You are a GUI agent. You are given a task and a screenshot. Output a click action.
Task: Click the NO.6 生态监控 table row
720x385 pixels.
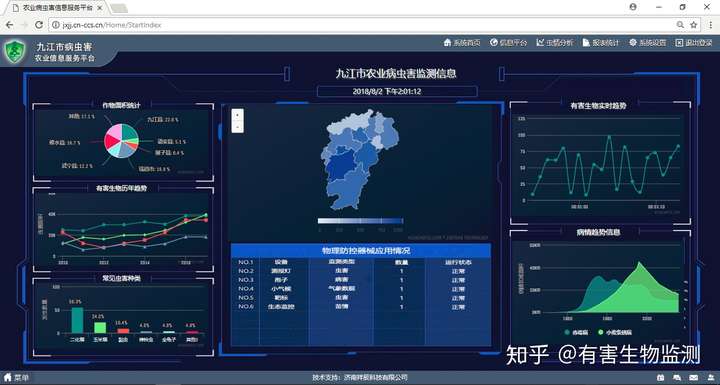tap(360, 306)
